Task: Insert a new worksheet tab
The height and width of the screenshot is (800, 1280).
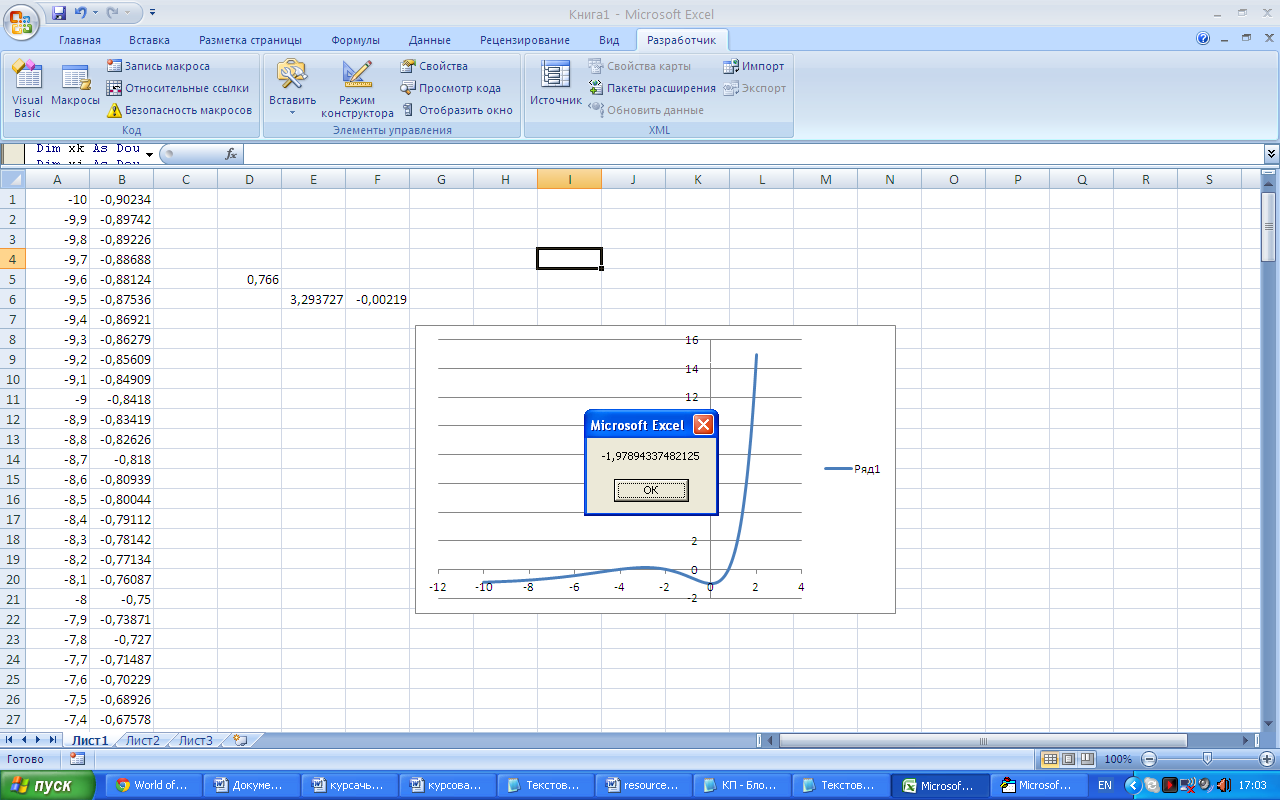Action: pos(239,740)
